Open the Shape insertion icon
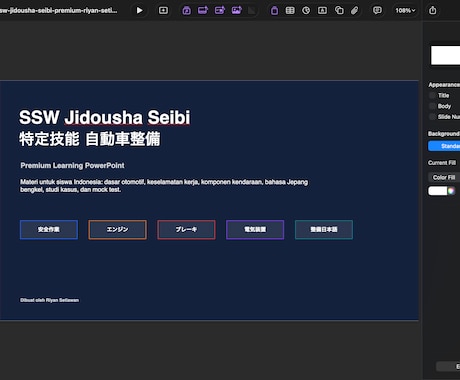Screen dimensions: 460x380 click(339, 10)
